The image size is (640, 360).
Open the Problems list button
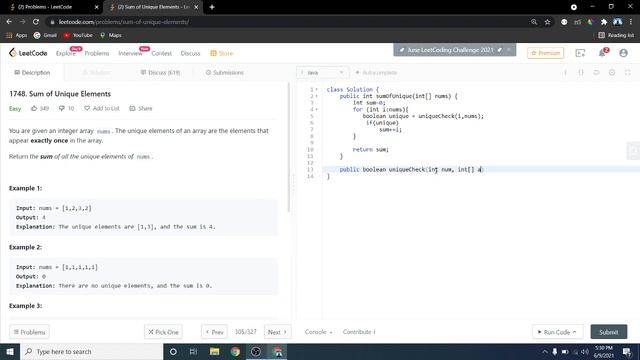tap(29, 332)
